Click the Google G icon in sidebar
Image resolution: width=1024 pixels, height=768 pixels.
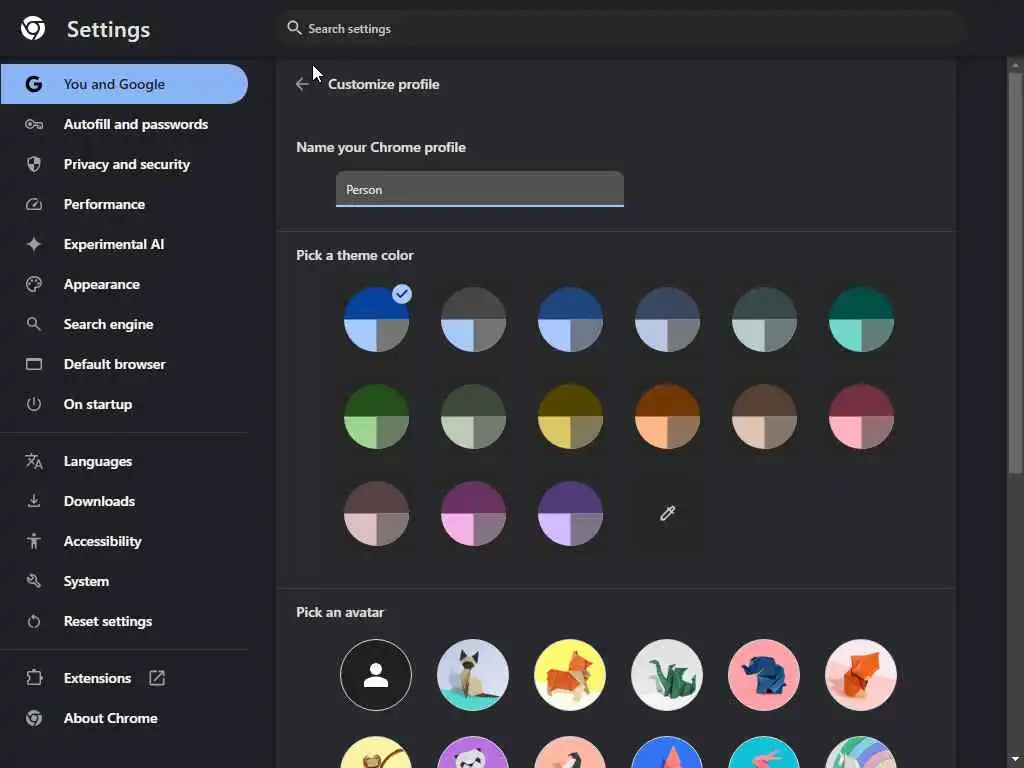pyautogui.click(x=34, y=84)
